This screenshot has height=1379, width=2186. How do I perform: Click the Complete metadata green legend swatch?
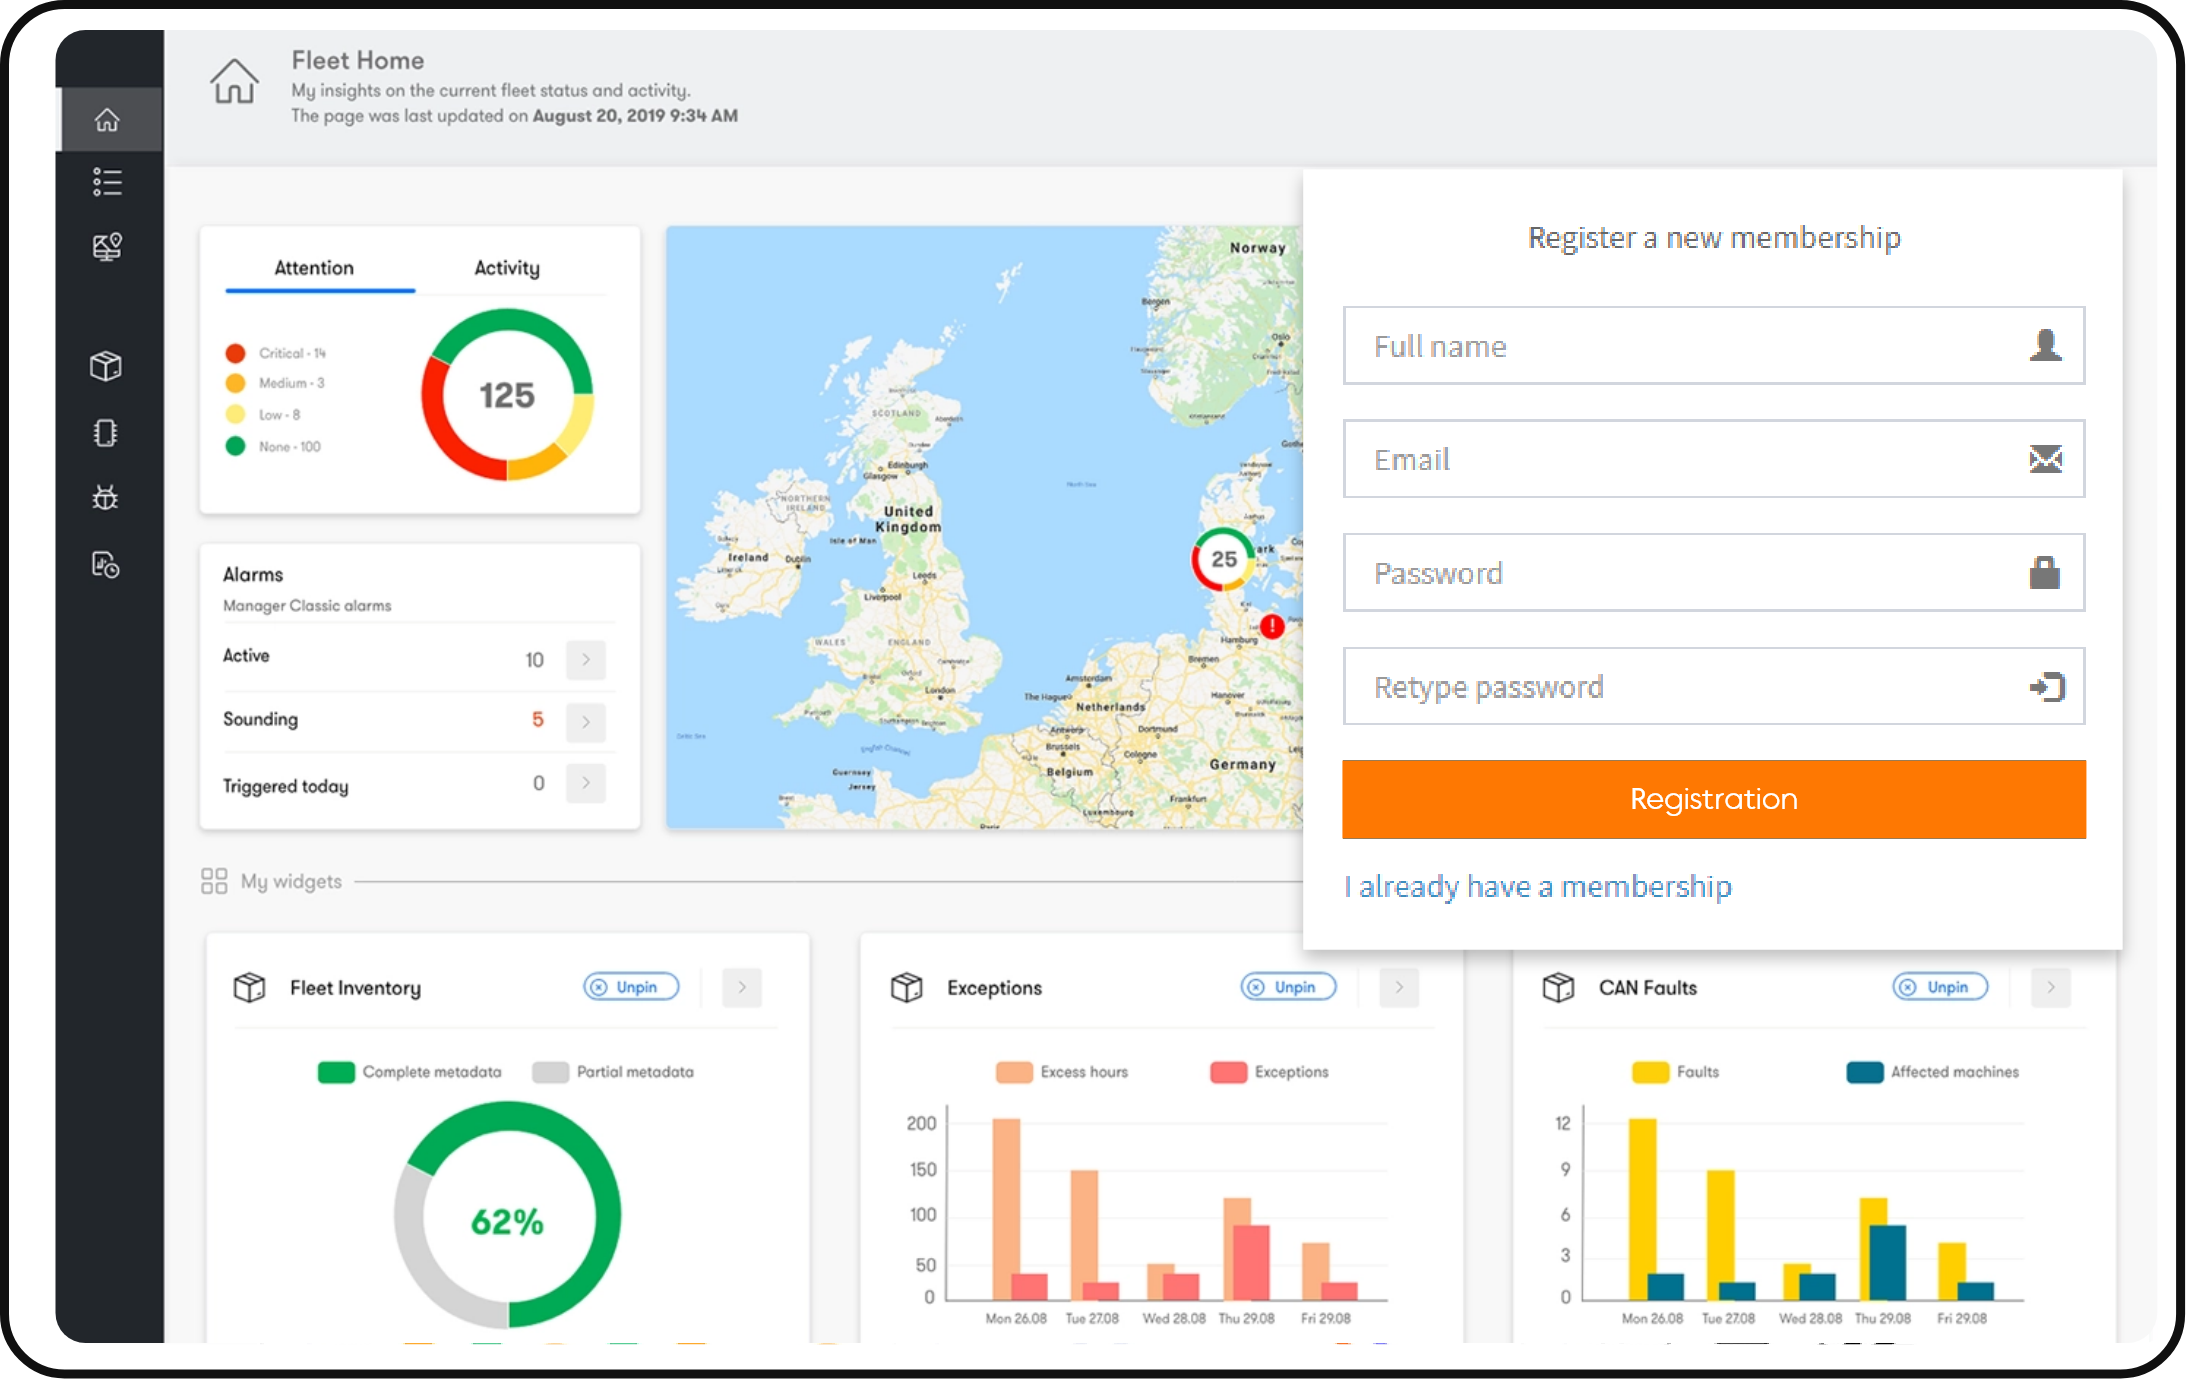point(336,1072)
